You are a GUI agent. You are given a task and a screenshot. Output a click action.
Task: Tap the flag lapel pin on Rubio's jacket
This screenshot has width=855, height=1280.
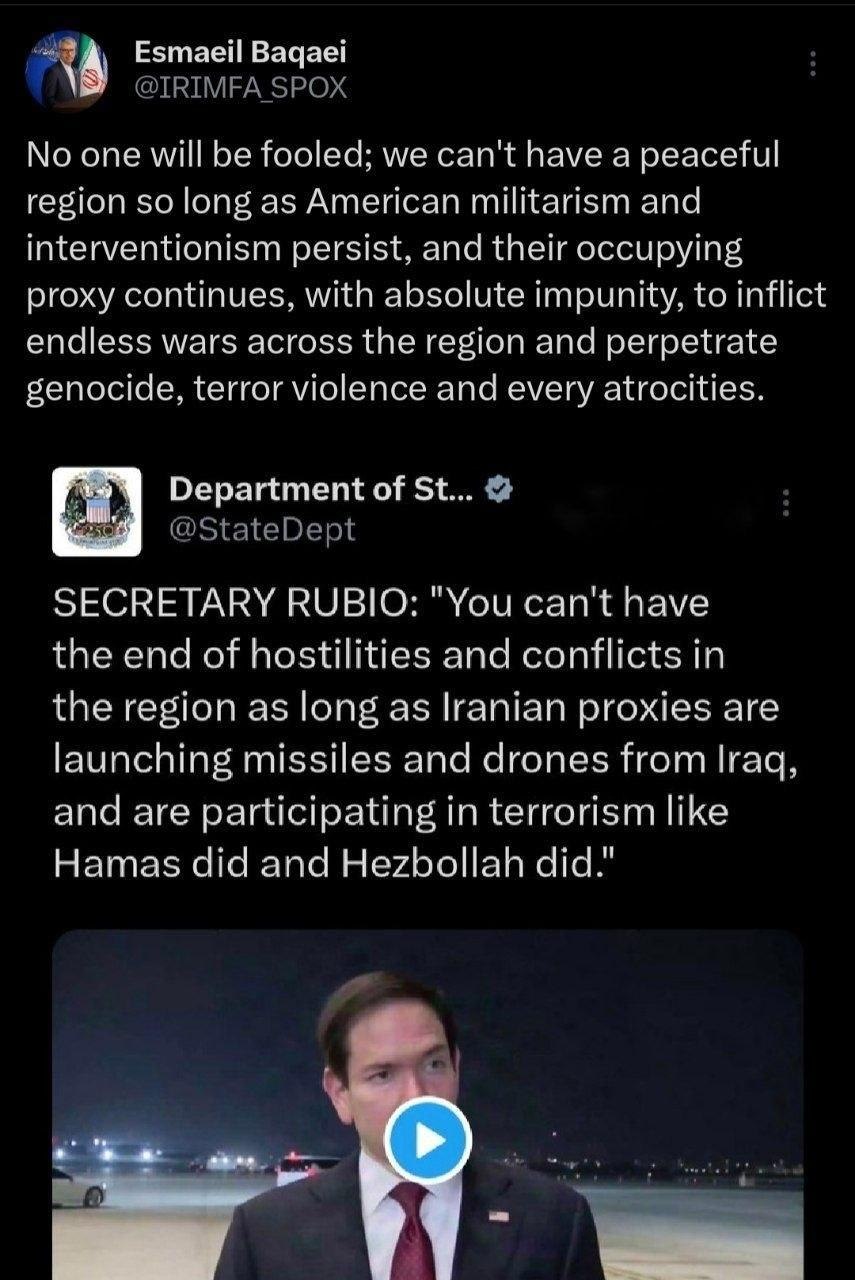tap(497, 1216)
